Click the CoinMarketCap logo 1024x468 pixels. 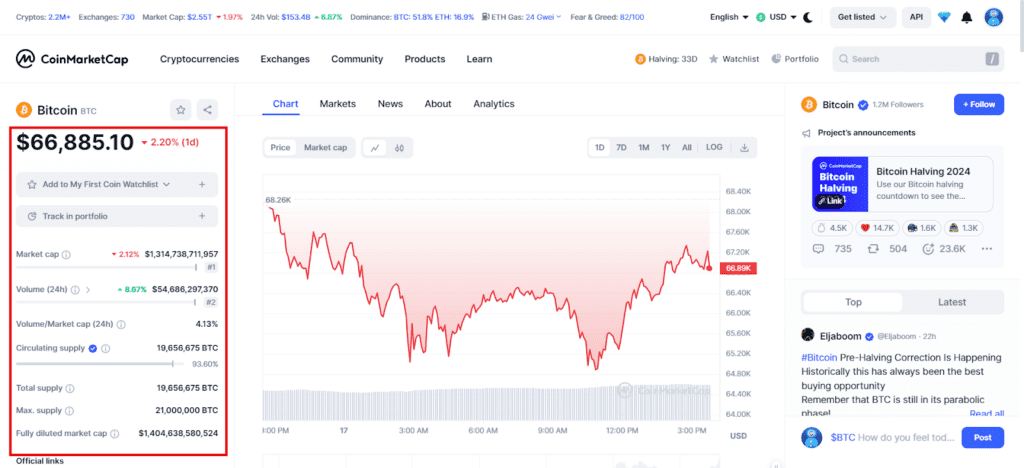pos(72,59)
